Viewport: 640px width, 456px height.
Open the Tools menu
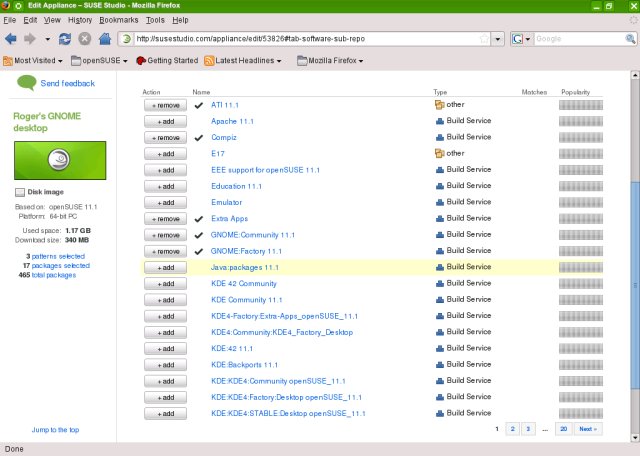tap(154, 20)
